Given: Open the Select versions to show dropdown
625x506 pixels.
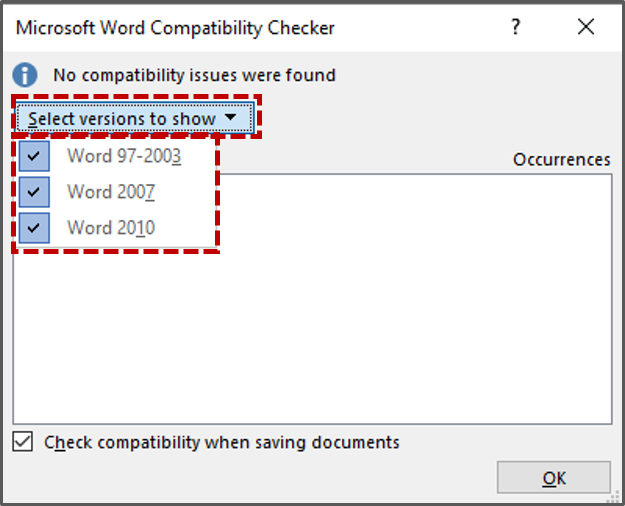Looking at the screenshot, I should coord(135,118).
